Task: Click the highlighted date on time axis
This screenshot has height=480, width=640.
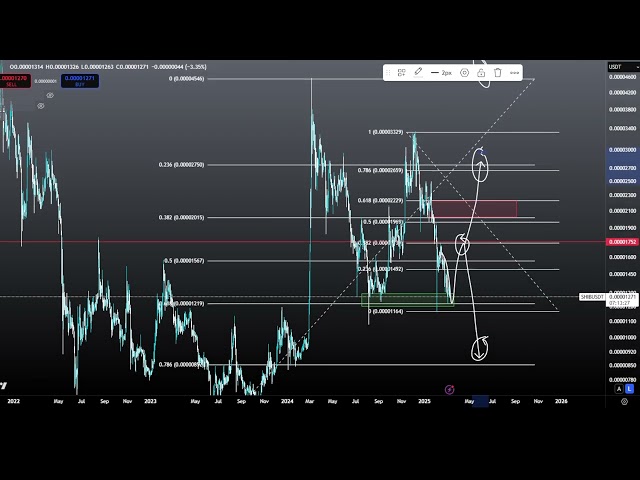Action: tap(480, 401)
